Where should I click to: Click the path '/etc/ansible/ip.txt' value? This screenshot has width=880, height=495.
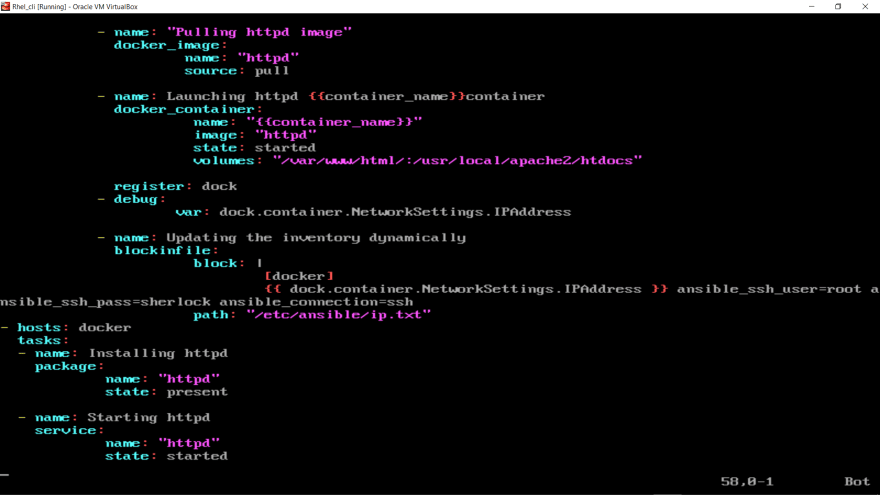pos(338,315)
